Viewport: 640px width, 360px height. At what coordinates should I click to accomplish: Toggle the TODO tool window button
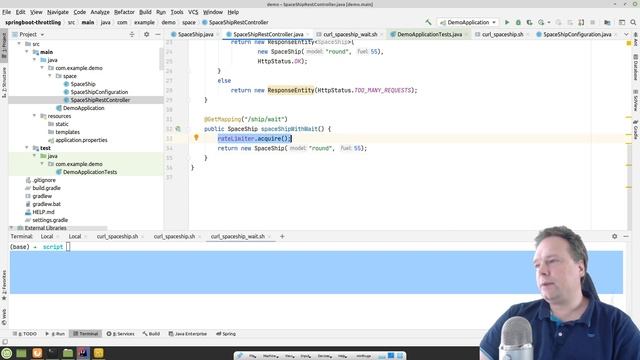tap(25, 334)
